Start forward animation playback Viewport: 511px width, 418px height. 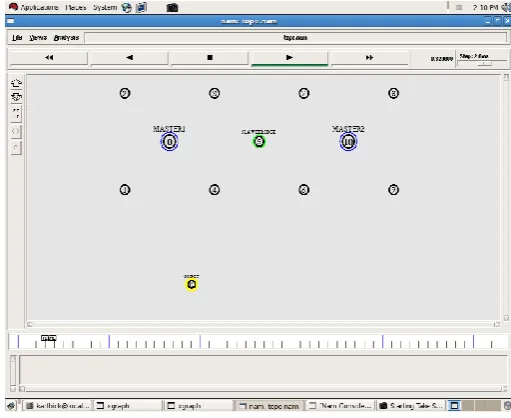coord(289,58)
